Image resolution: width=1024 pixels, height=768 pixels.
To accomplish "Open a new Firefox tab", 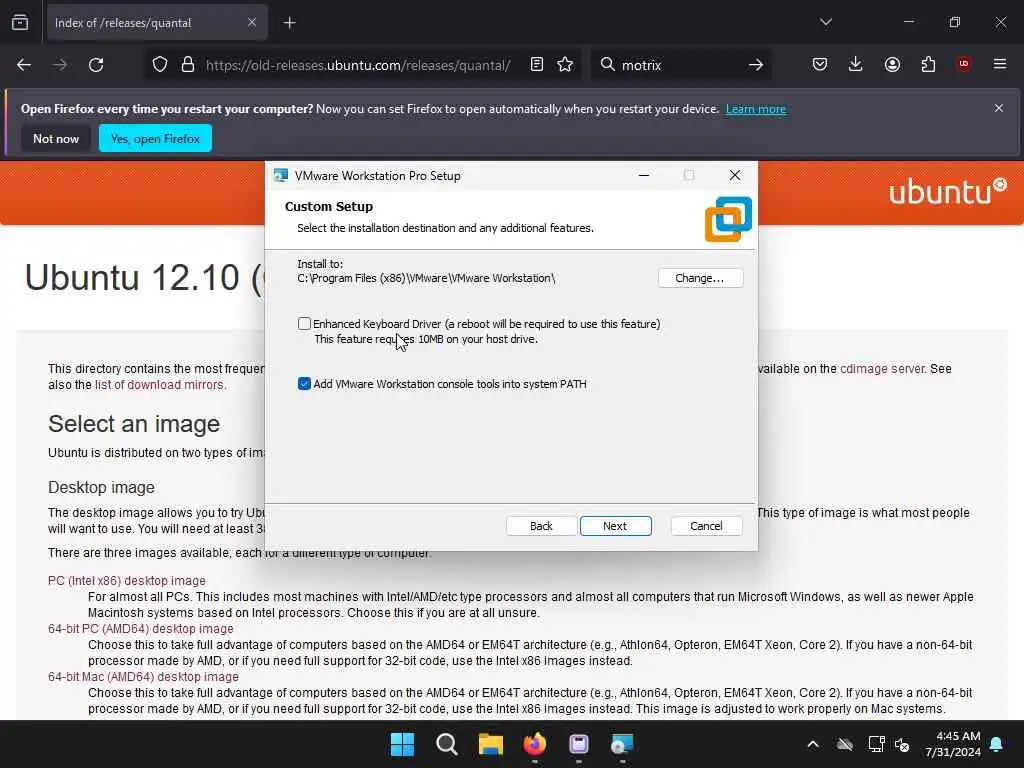I will (x=289, y=23).
